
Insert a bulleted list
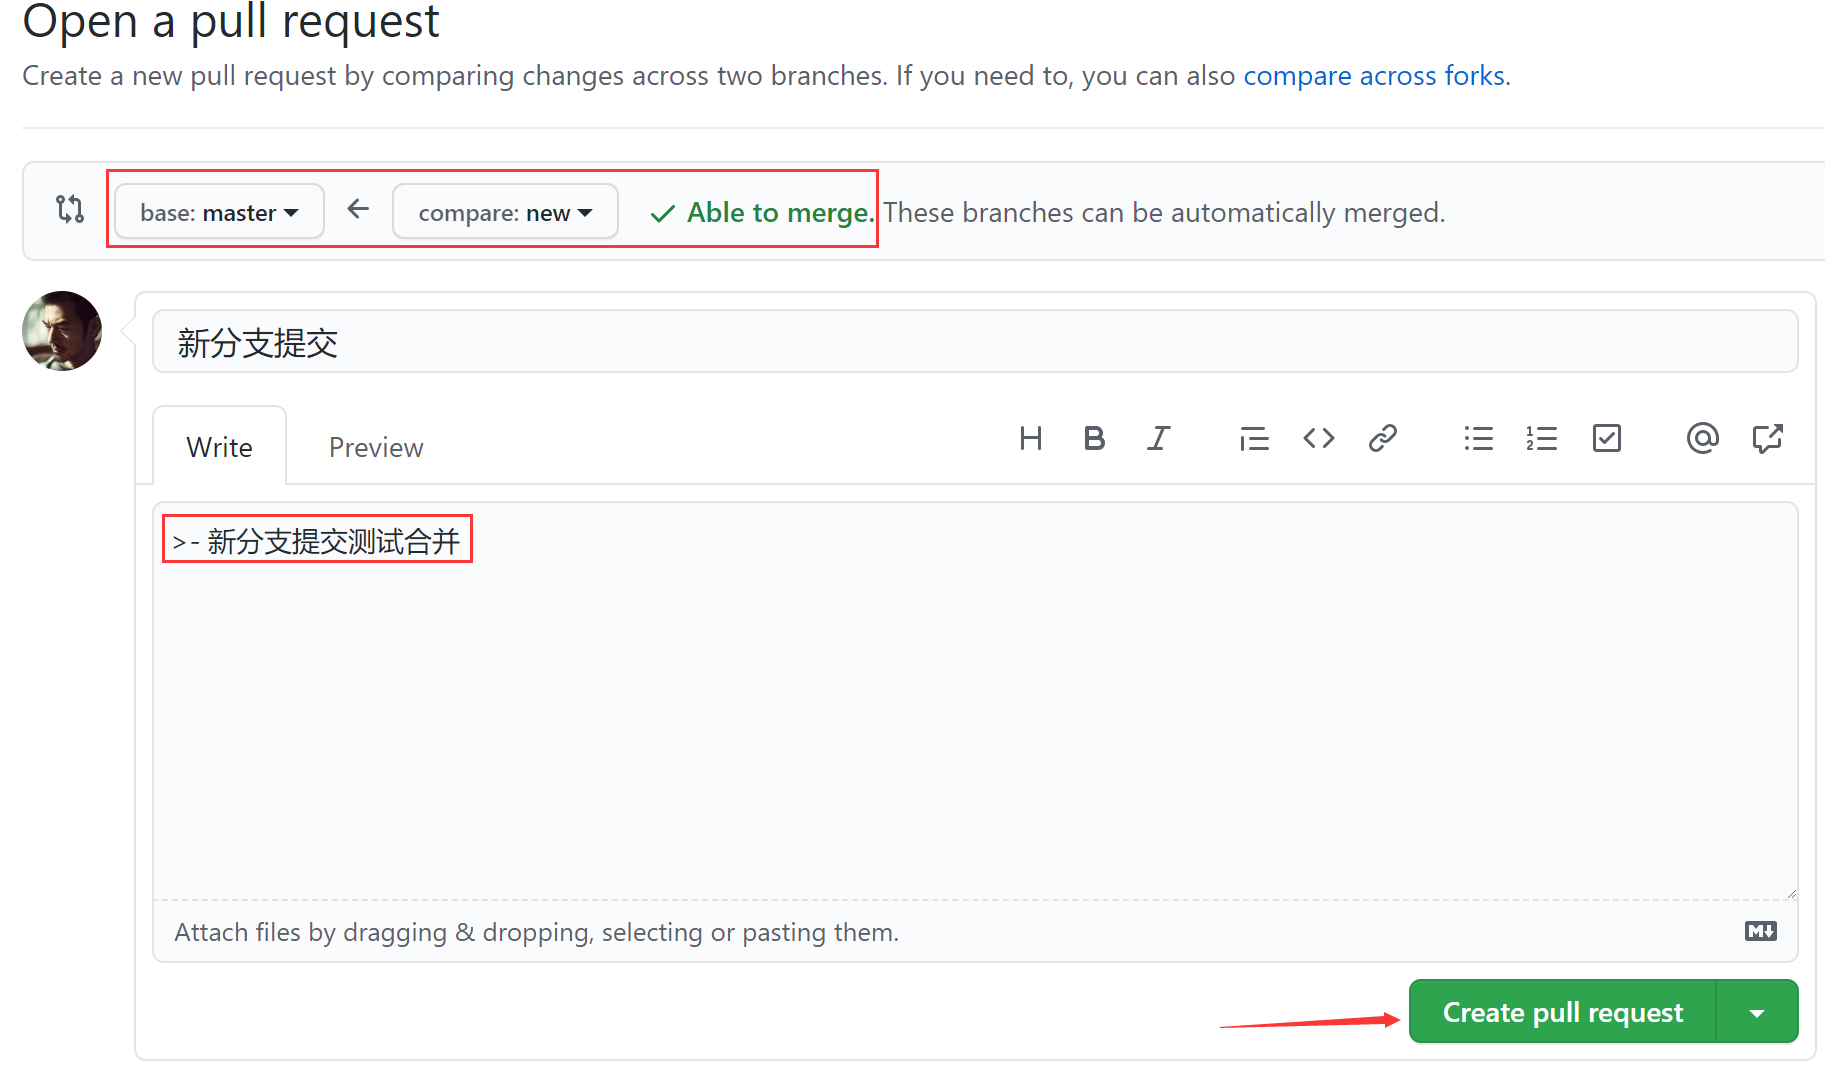(x=1478, y=439)
